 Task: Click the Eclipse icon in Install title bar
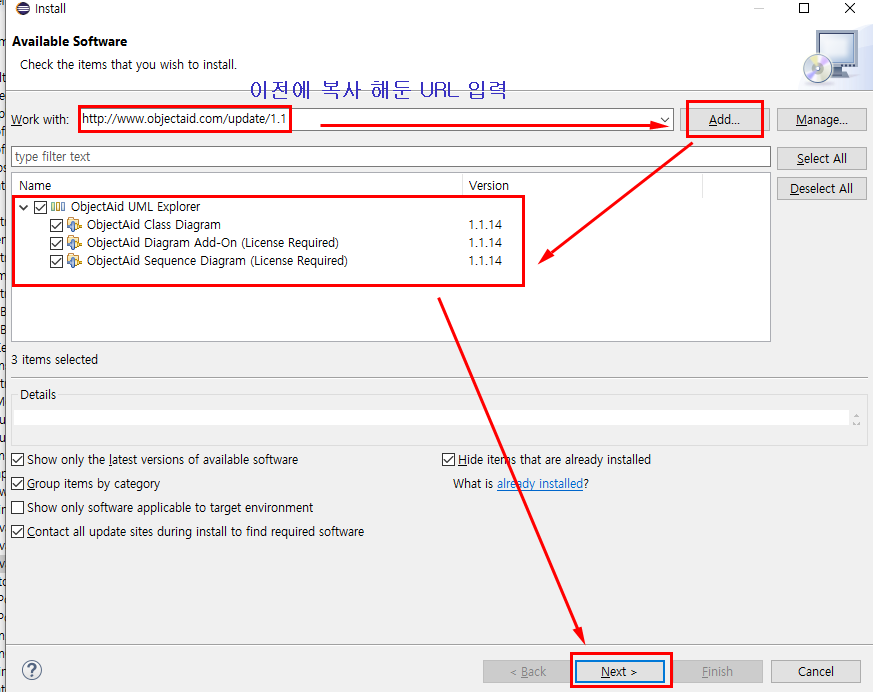click(23, 8)
